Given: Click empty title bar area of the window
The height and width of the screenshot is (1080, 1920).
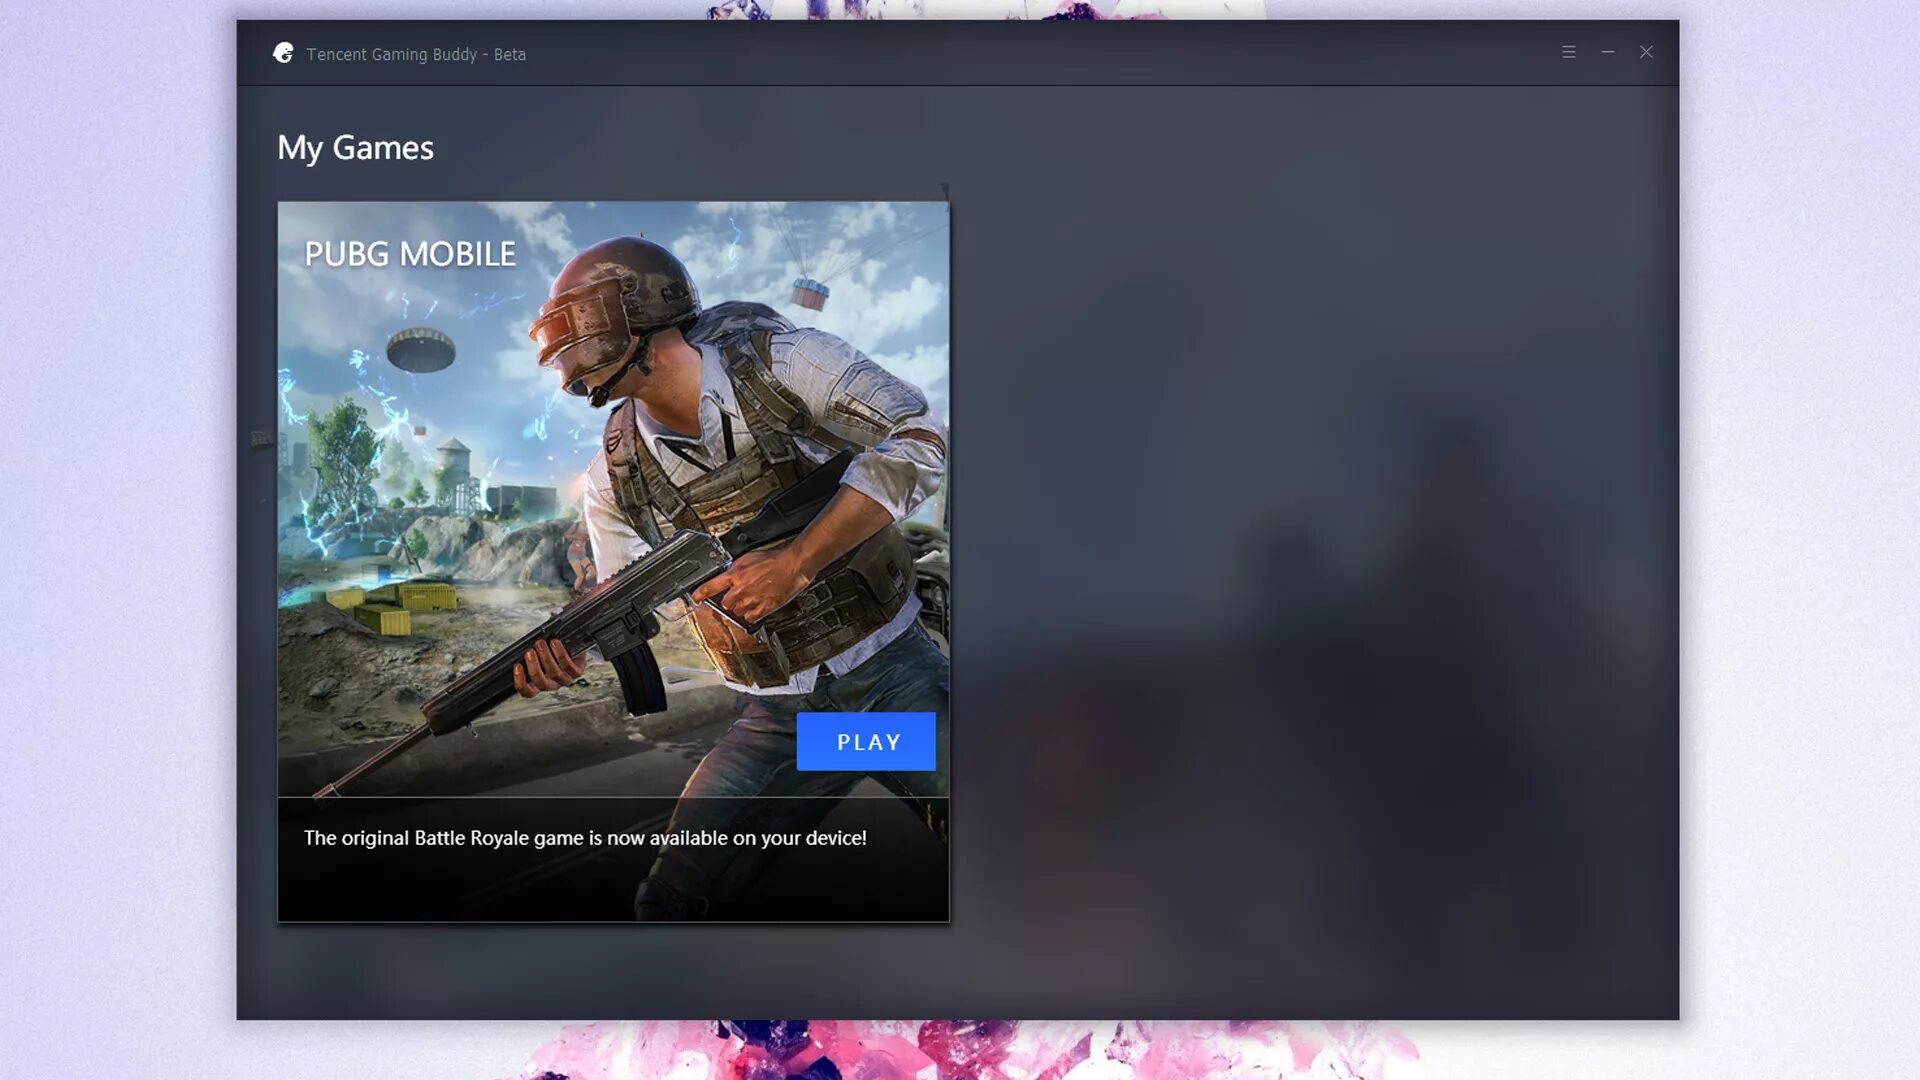Looking at the screenshot, I should point(1000,53).
